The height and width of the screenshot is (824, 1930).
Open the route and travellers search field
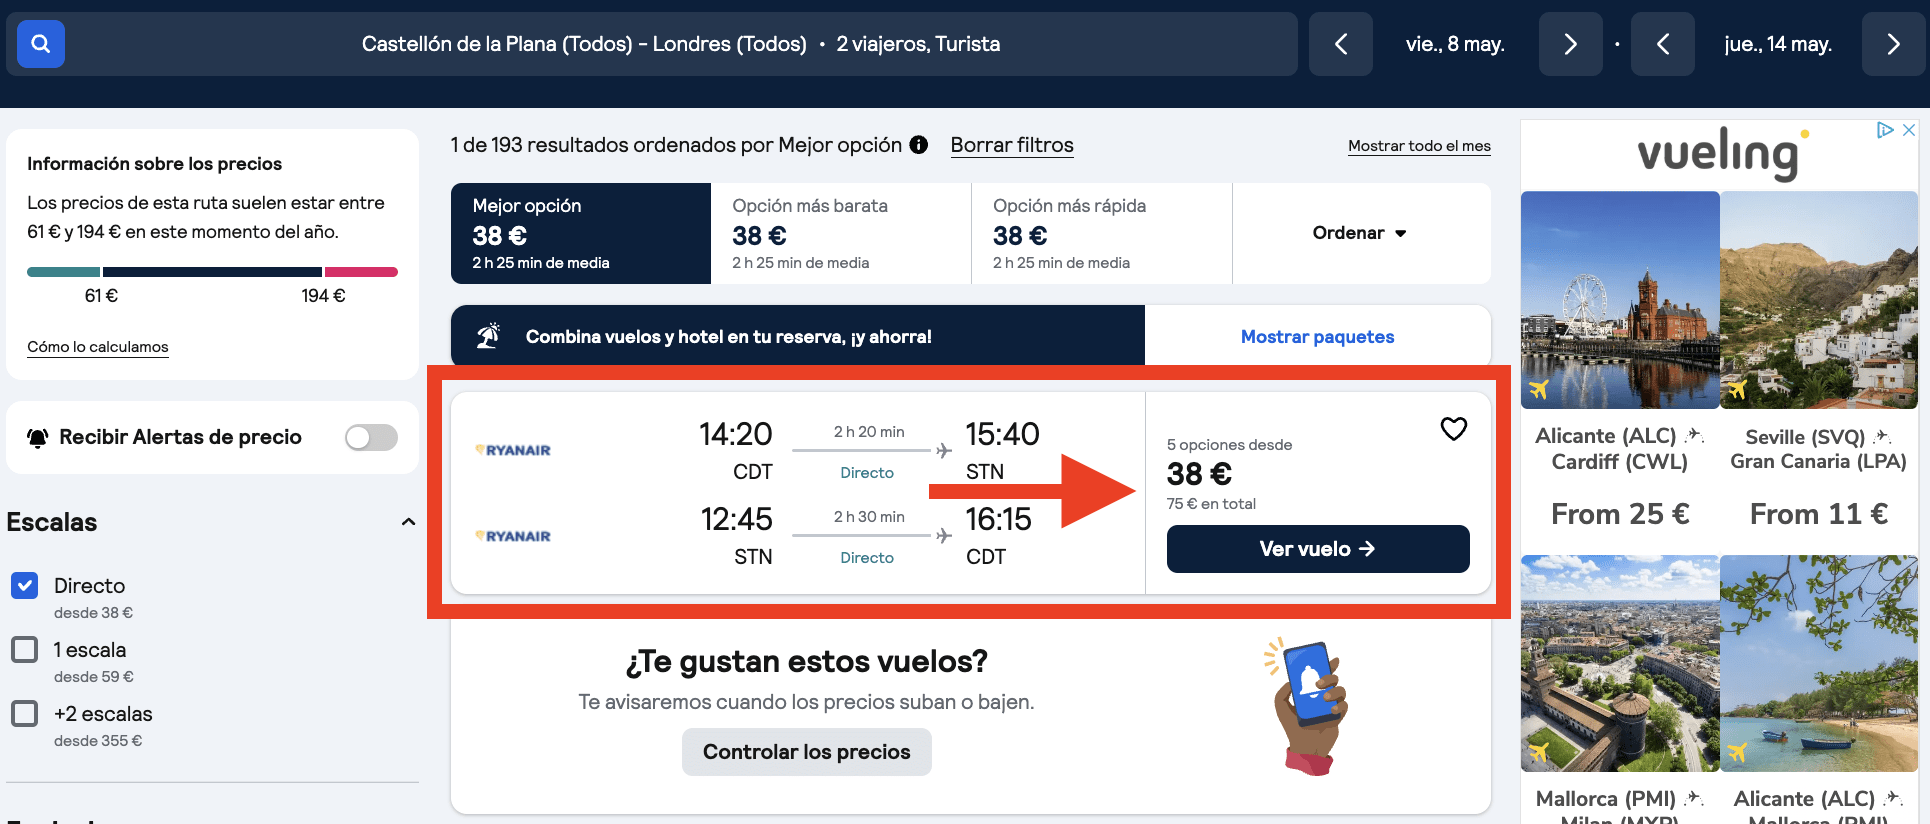pos(652,44)
